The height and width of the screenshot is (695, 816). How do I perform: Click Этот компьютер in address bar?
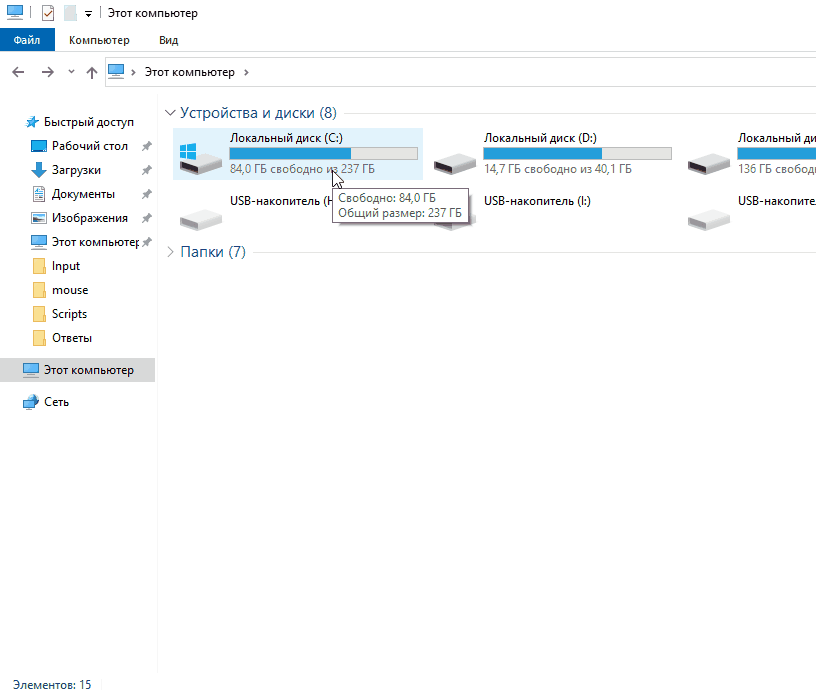click(x=189, y=72)
